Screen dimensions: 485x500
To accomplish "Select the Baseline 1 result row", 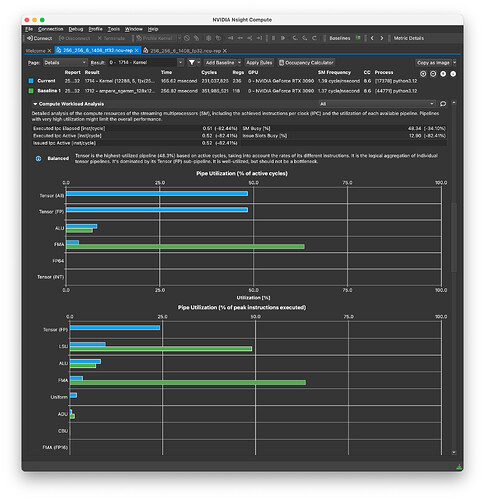I will [223, 91].
